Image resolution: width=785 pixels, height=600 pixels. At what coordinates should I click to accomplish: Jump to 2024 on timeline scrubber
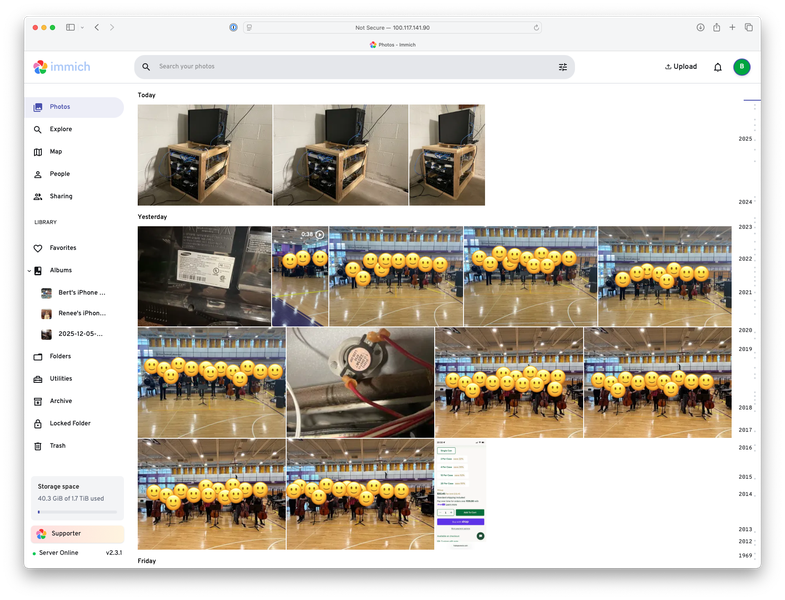(745, 202)
